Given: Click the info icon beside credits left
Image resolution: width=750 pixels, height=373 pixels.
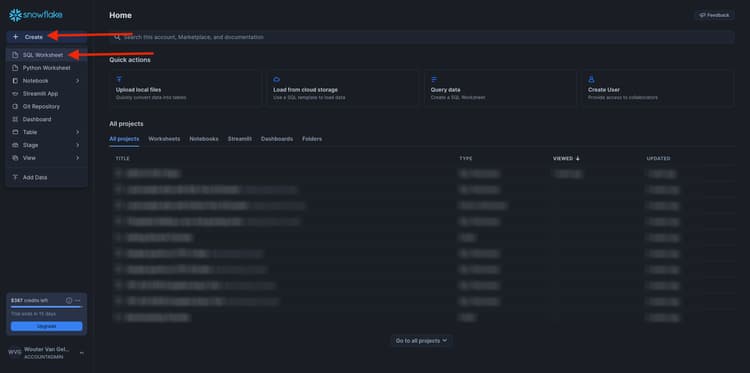Looking at the screenshot, I should [69, 301].
